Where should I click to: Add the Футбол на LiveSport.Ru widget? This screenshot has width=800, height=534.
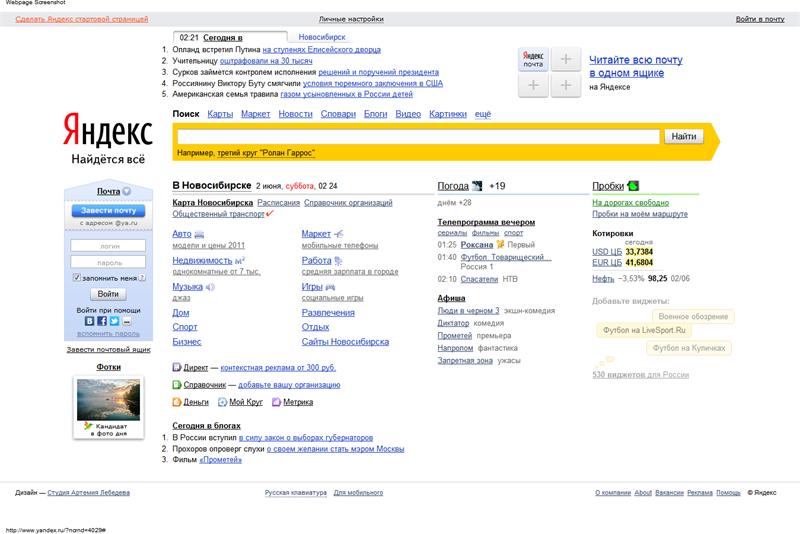tap(644, 330)
